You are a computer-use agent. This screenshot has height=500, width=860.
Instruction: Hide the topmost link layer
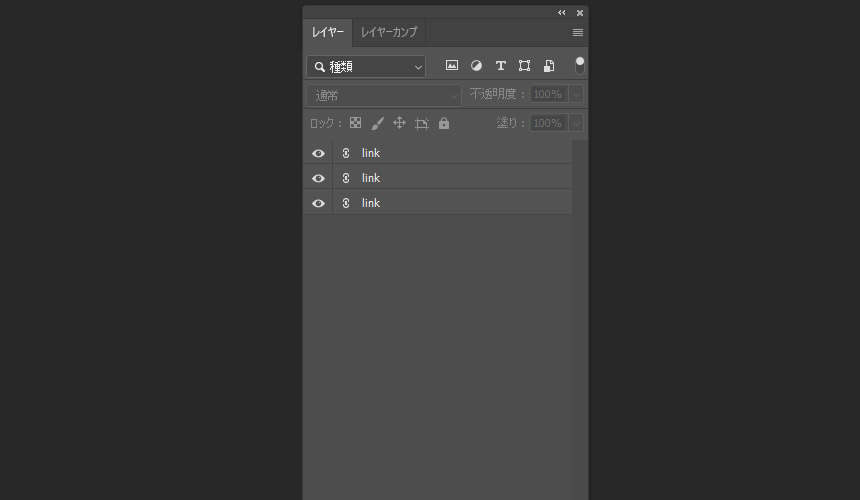[318, 153]
